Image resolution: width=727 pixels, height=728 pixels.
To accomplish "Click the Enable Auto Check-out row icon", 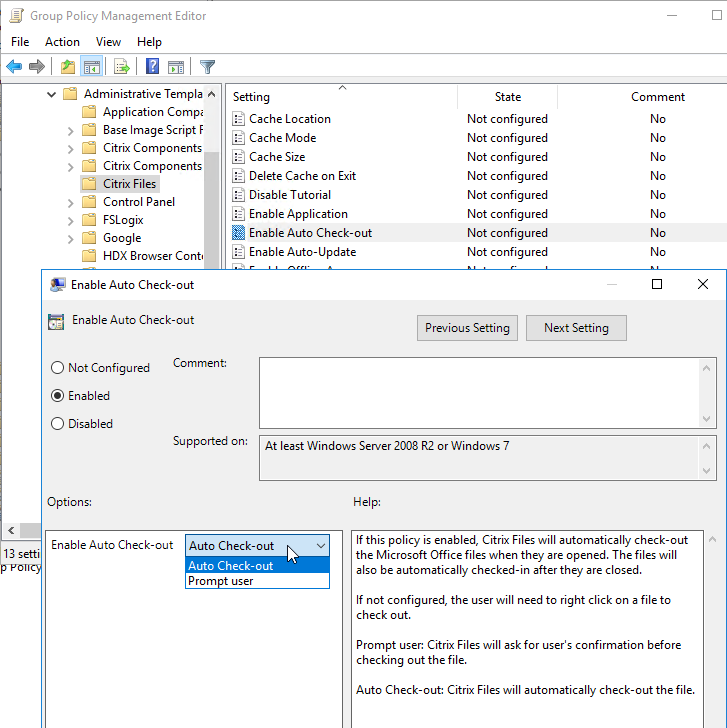I will coord(238,233).
